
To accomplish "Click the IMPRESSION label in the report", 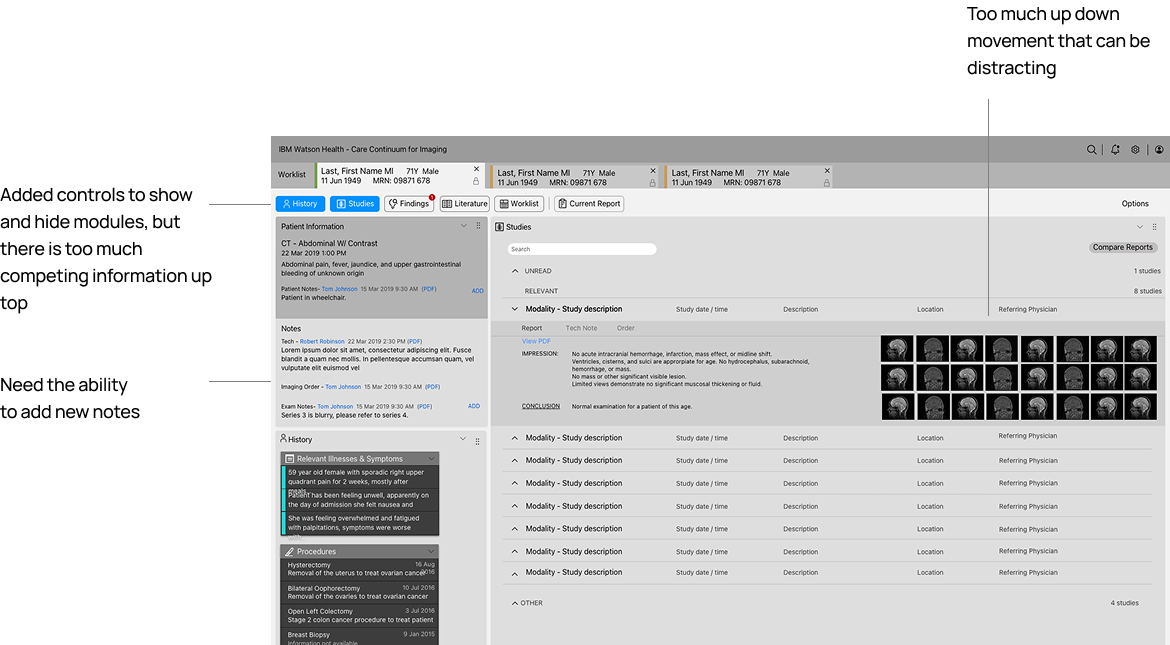I will [539, 354].
